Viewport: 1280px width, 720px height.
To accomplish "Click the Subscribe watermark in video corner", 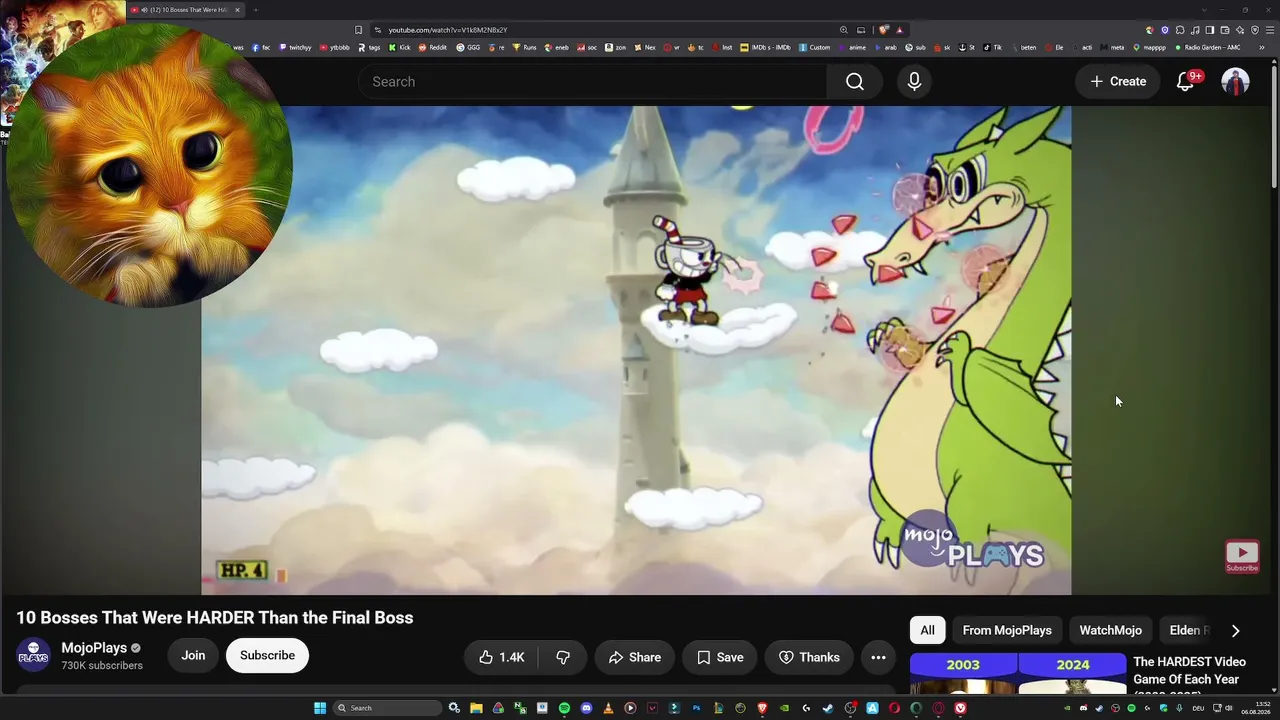I will click(1242, 557).
